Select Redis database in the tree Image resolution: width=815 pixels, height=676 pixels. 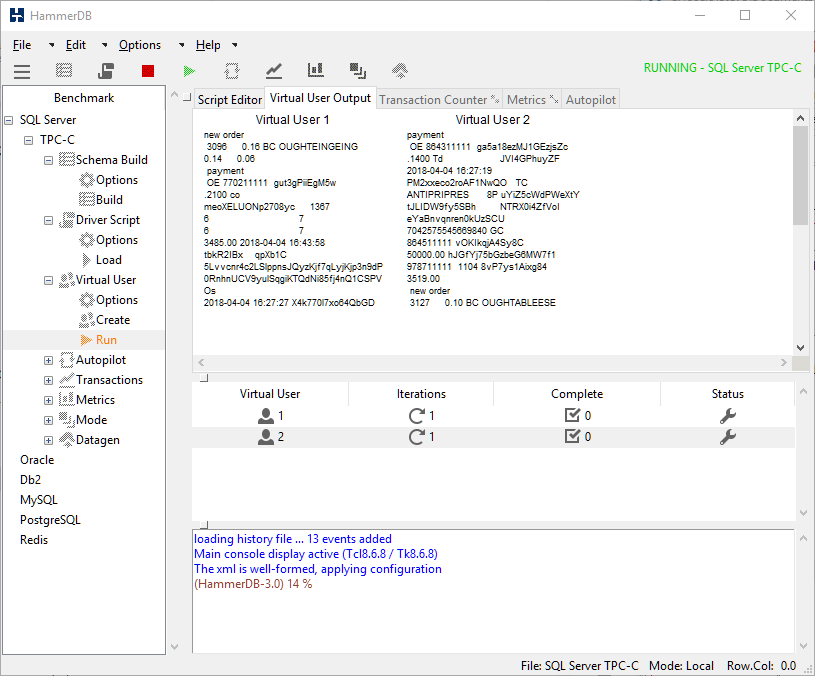(x=34, y=540)
